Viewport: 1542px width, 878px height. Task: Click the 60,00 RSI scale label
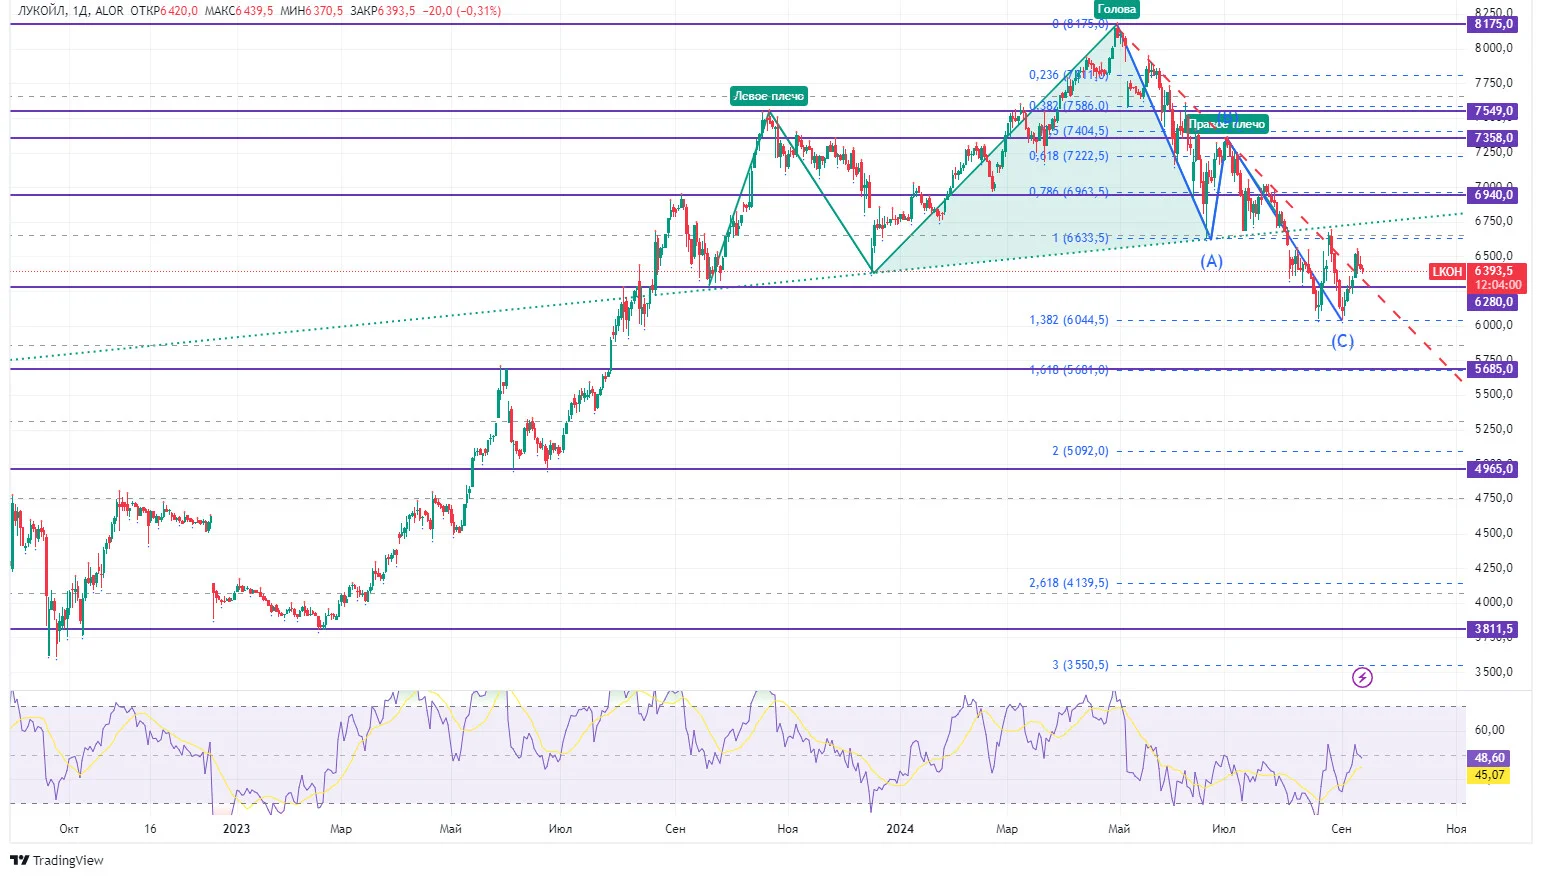[1490, 731]
